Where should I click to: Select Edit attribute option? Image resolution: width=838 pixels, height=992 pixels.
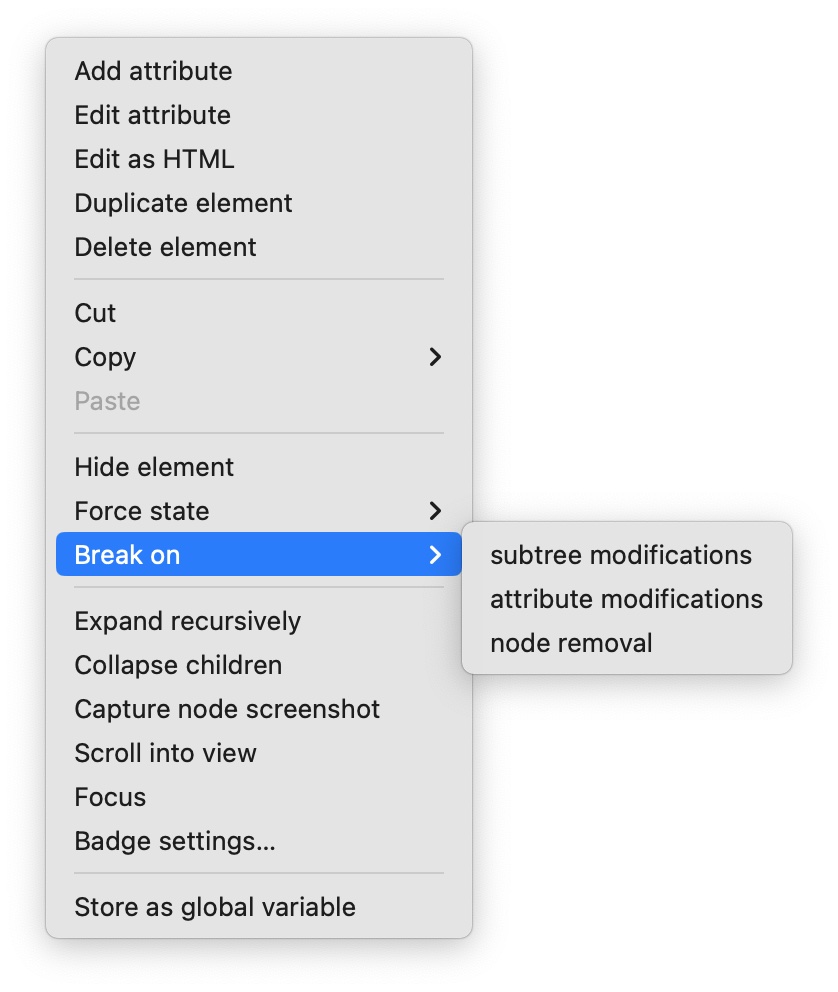pos(152,115)
